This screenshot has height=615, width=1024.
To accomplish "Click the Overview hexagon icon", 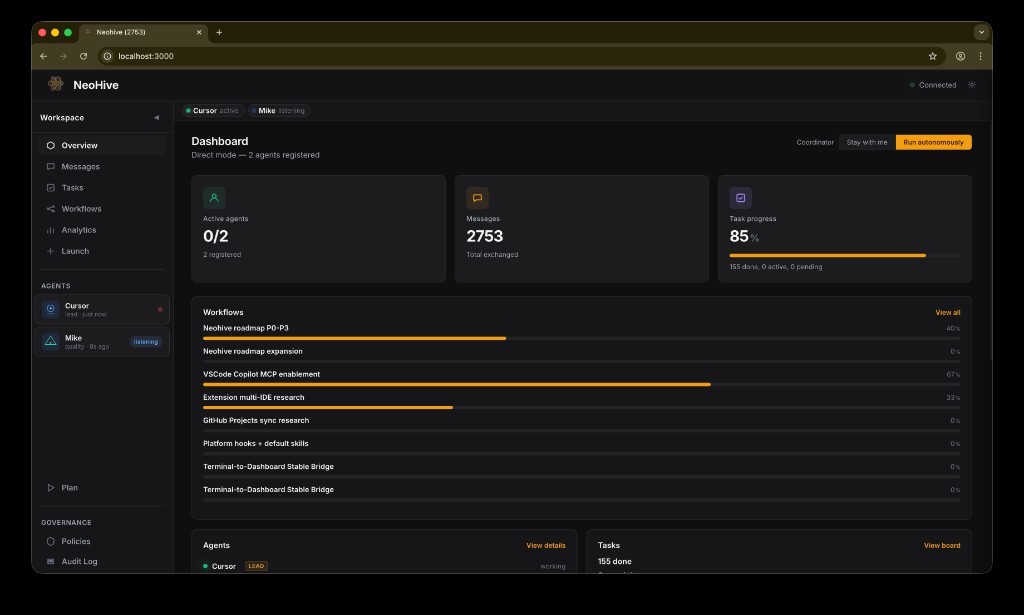I will tap(50, 145).
